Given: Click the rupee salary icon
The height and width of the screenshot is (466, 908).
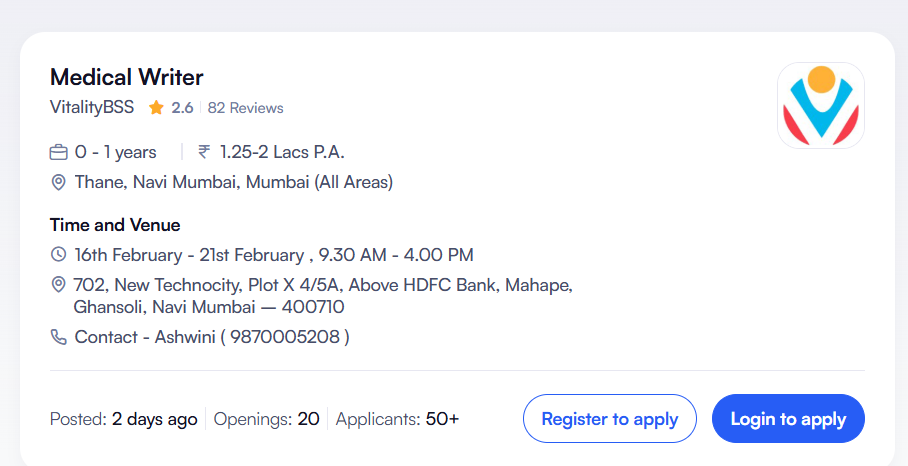Looking at the screenshot, I should (204, 152).
